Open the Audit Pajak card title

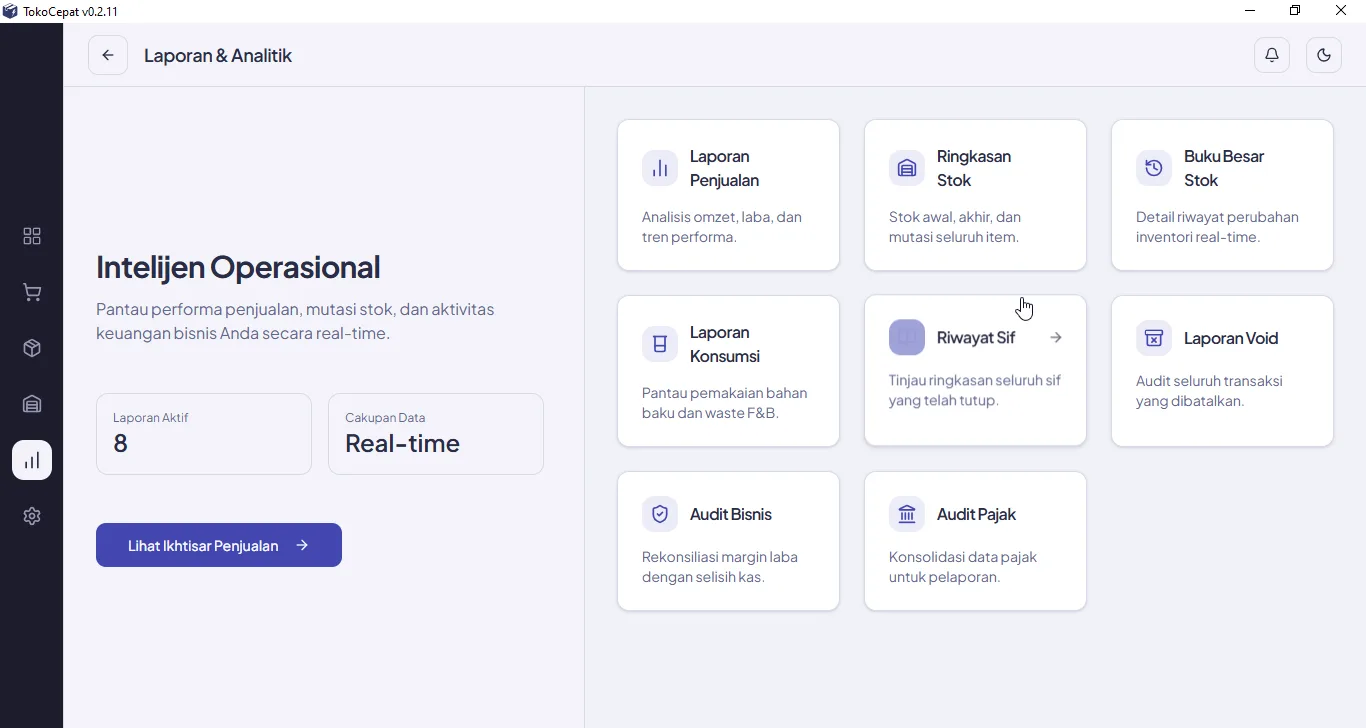tap(976, 514)
